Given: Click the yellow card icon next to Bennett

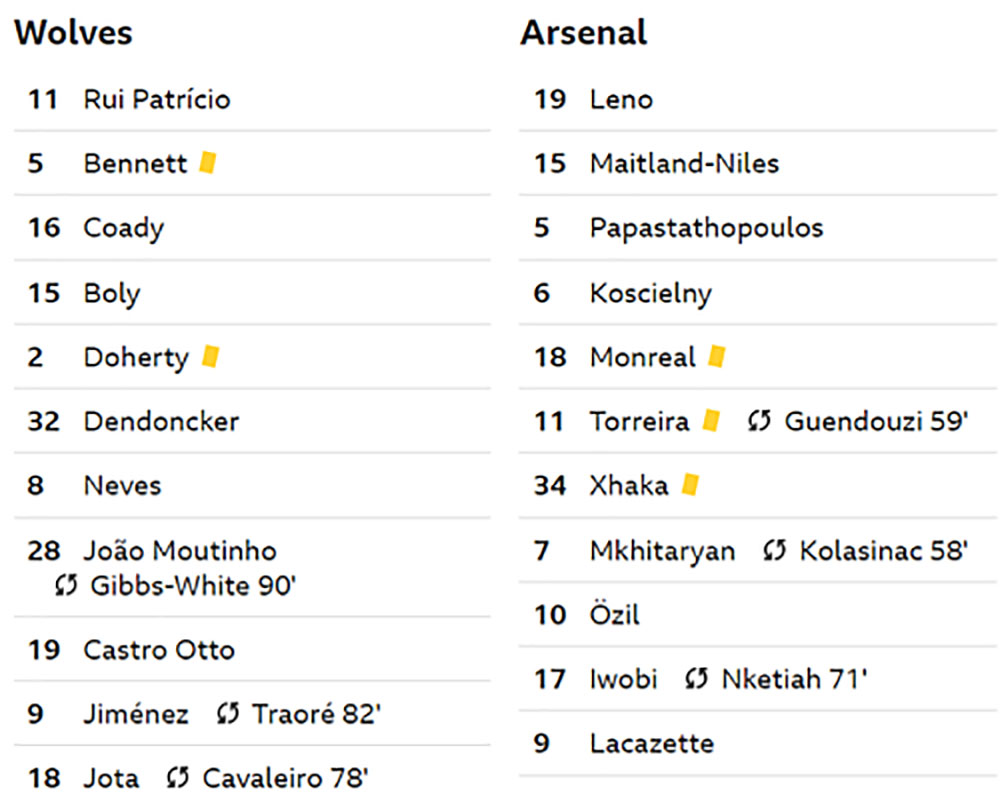Looking at the screenshot, I should [208, 163].
